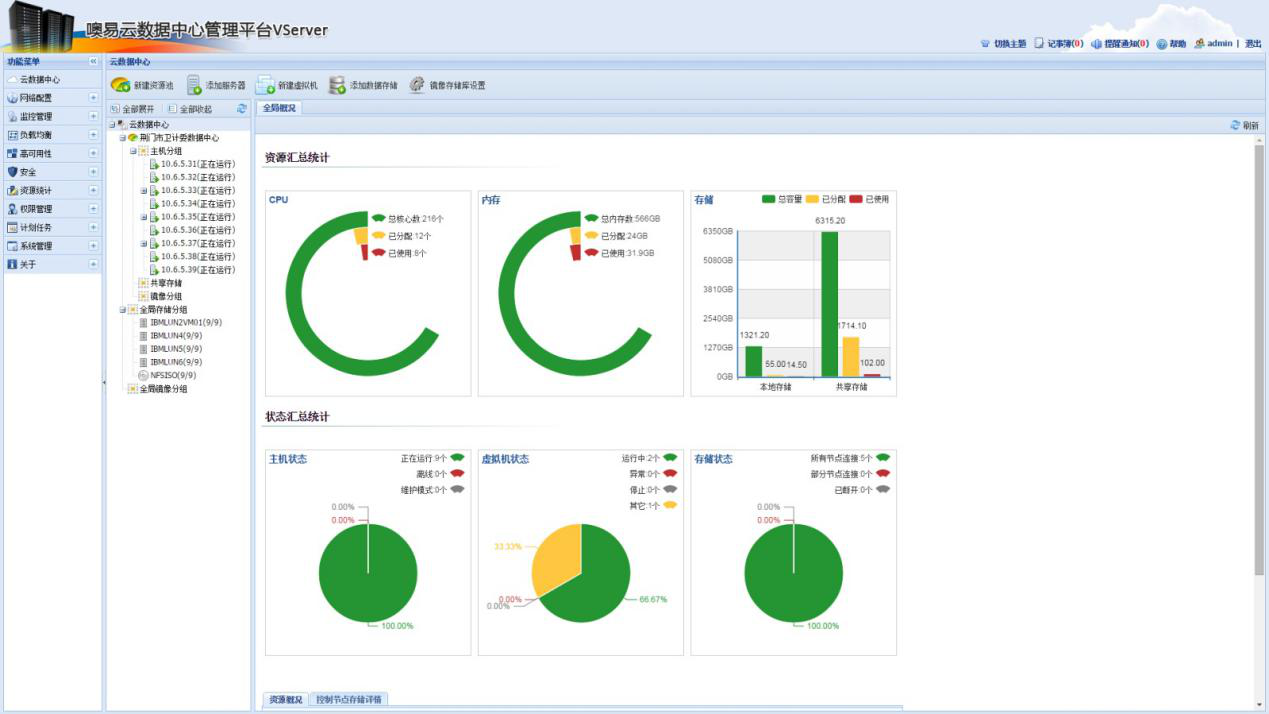Click the green 共享存储 total capacity bar

coord(830,304)
